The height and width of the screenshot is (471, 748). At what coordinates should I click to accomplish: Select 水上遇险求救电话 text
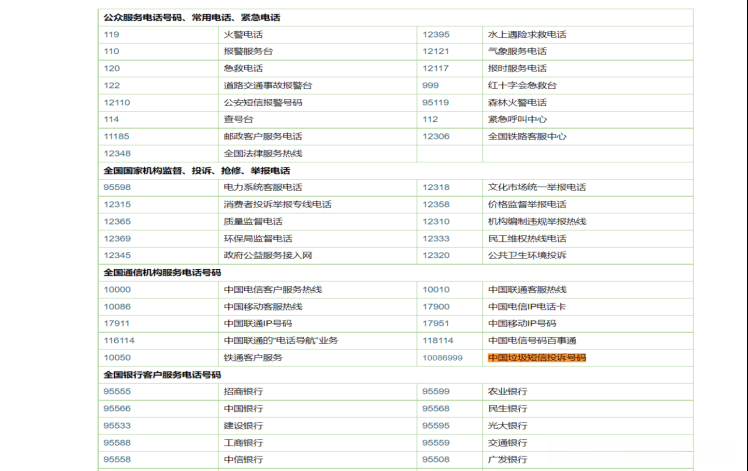(527, 34)
